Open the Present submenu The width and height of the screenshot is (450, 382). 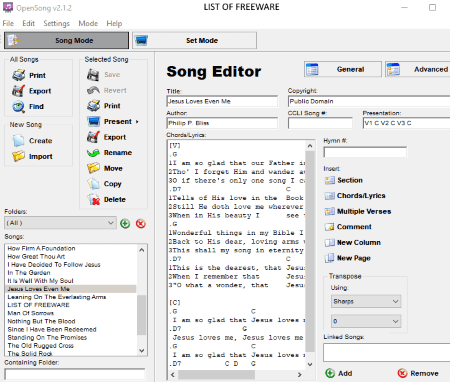[113, 121]
